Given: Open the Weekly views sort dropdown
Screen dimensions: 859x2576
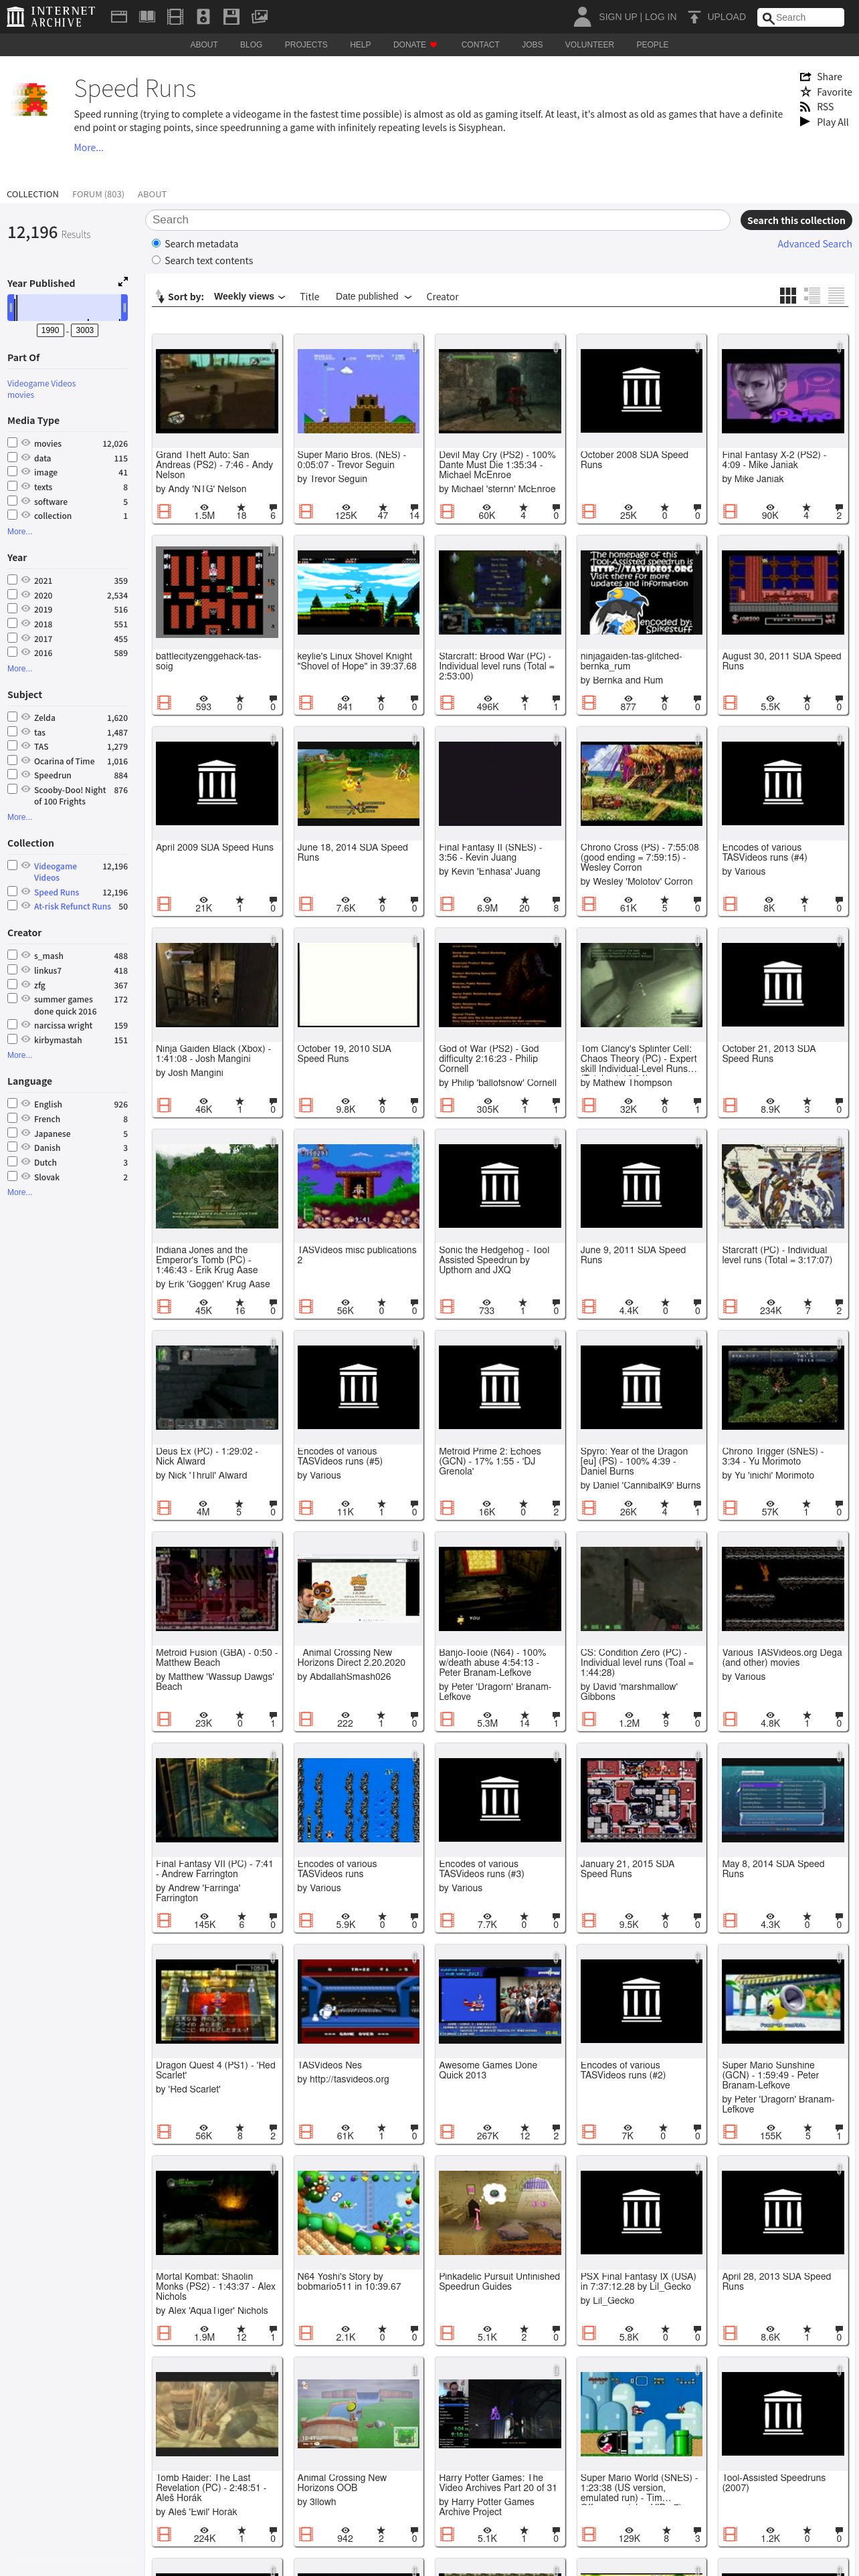Looking at the screenshot, I should (x=249, y=297).
